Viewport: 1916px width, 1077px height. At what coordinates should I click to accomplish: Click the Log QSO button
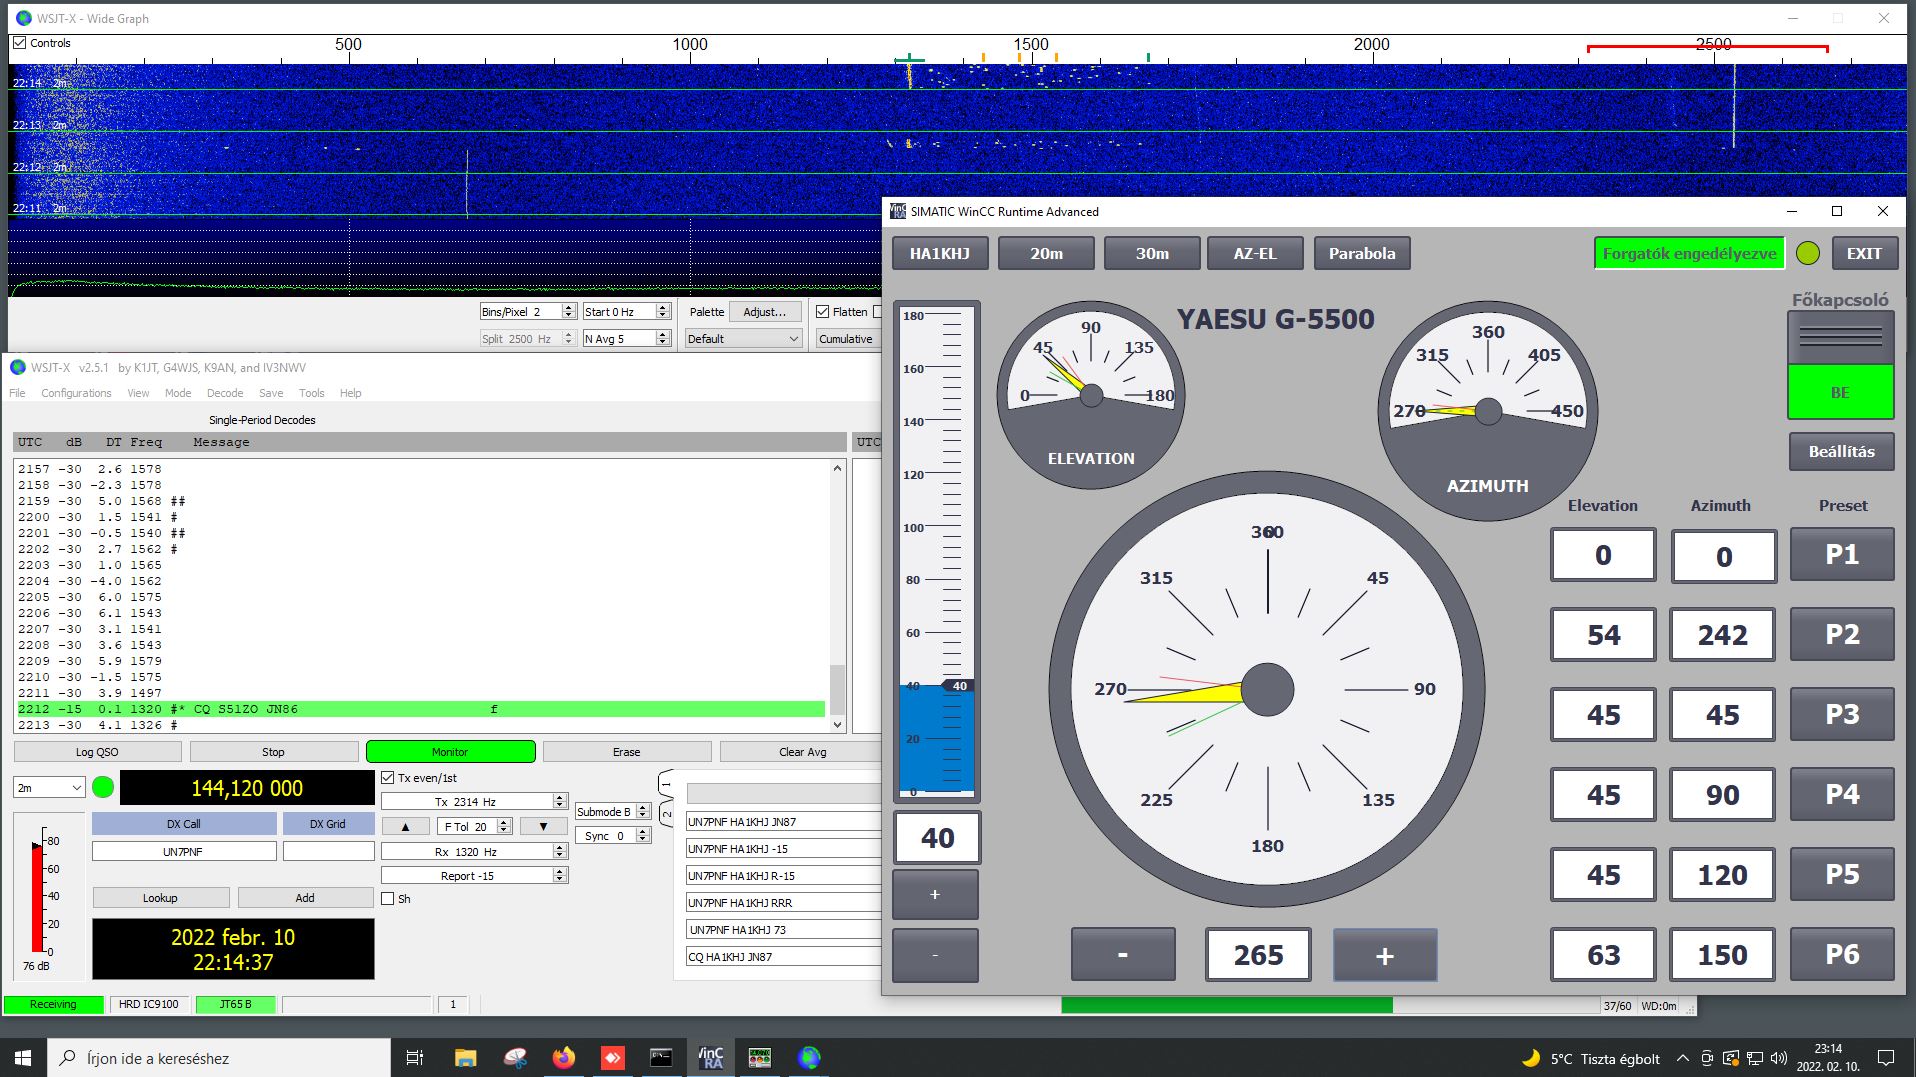[x=98, y=752]
